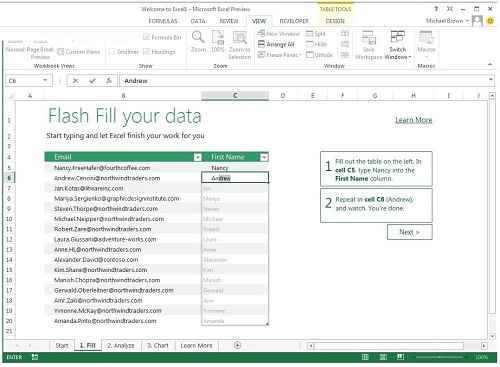Viewport: 500px width, 367px height.
Task: Click the Zoom magnifier icon
Action: point(198,37)
